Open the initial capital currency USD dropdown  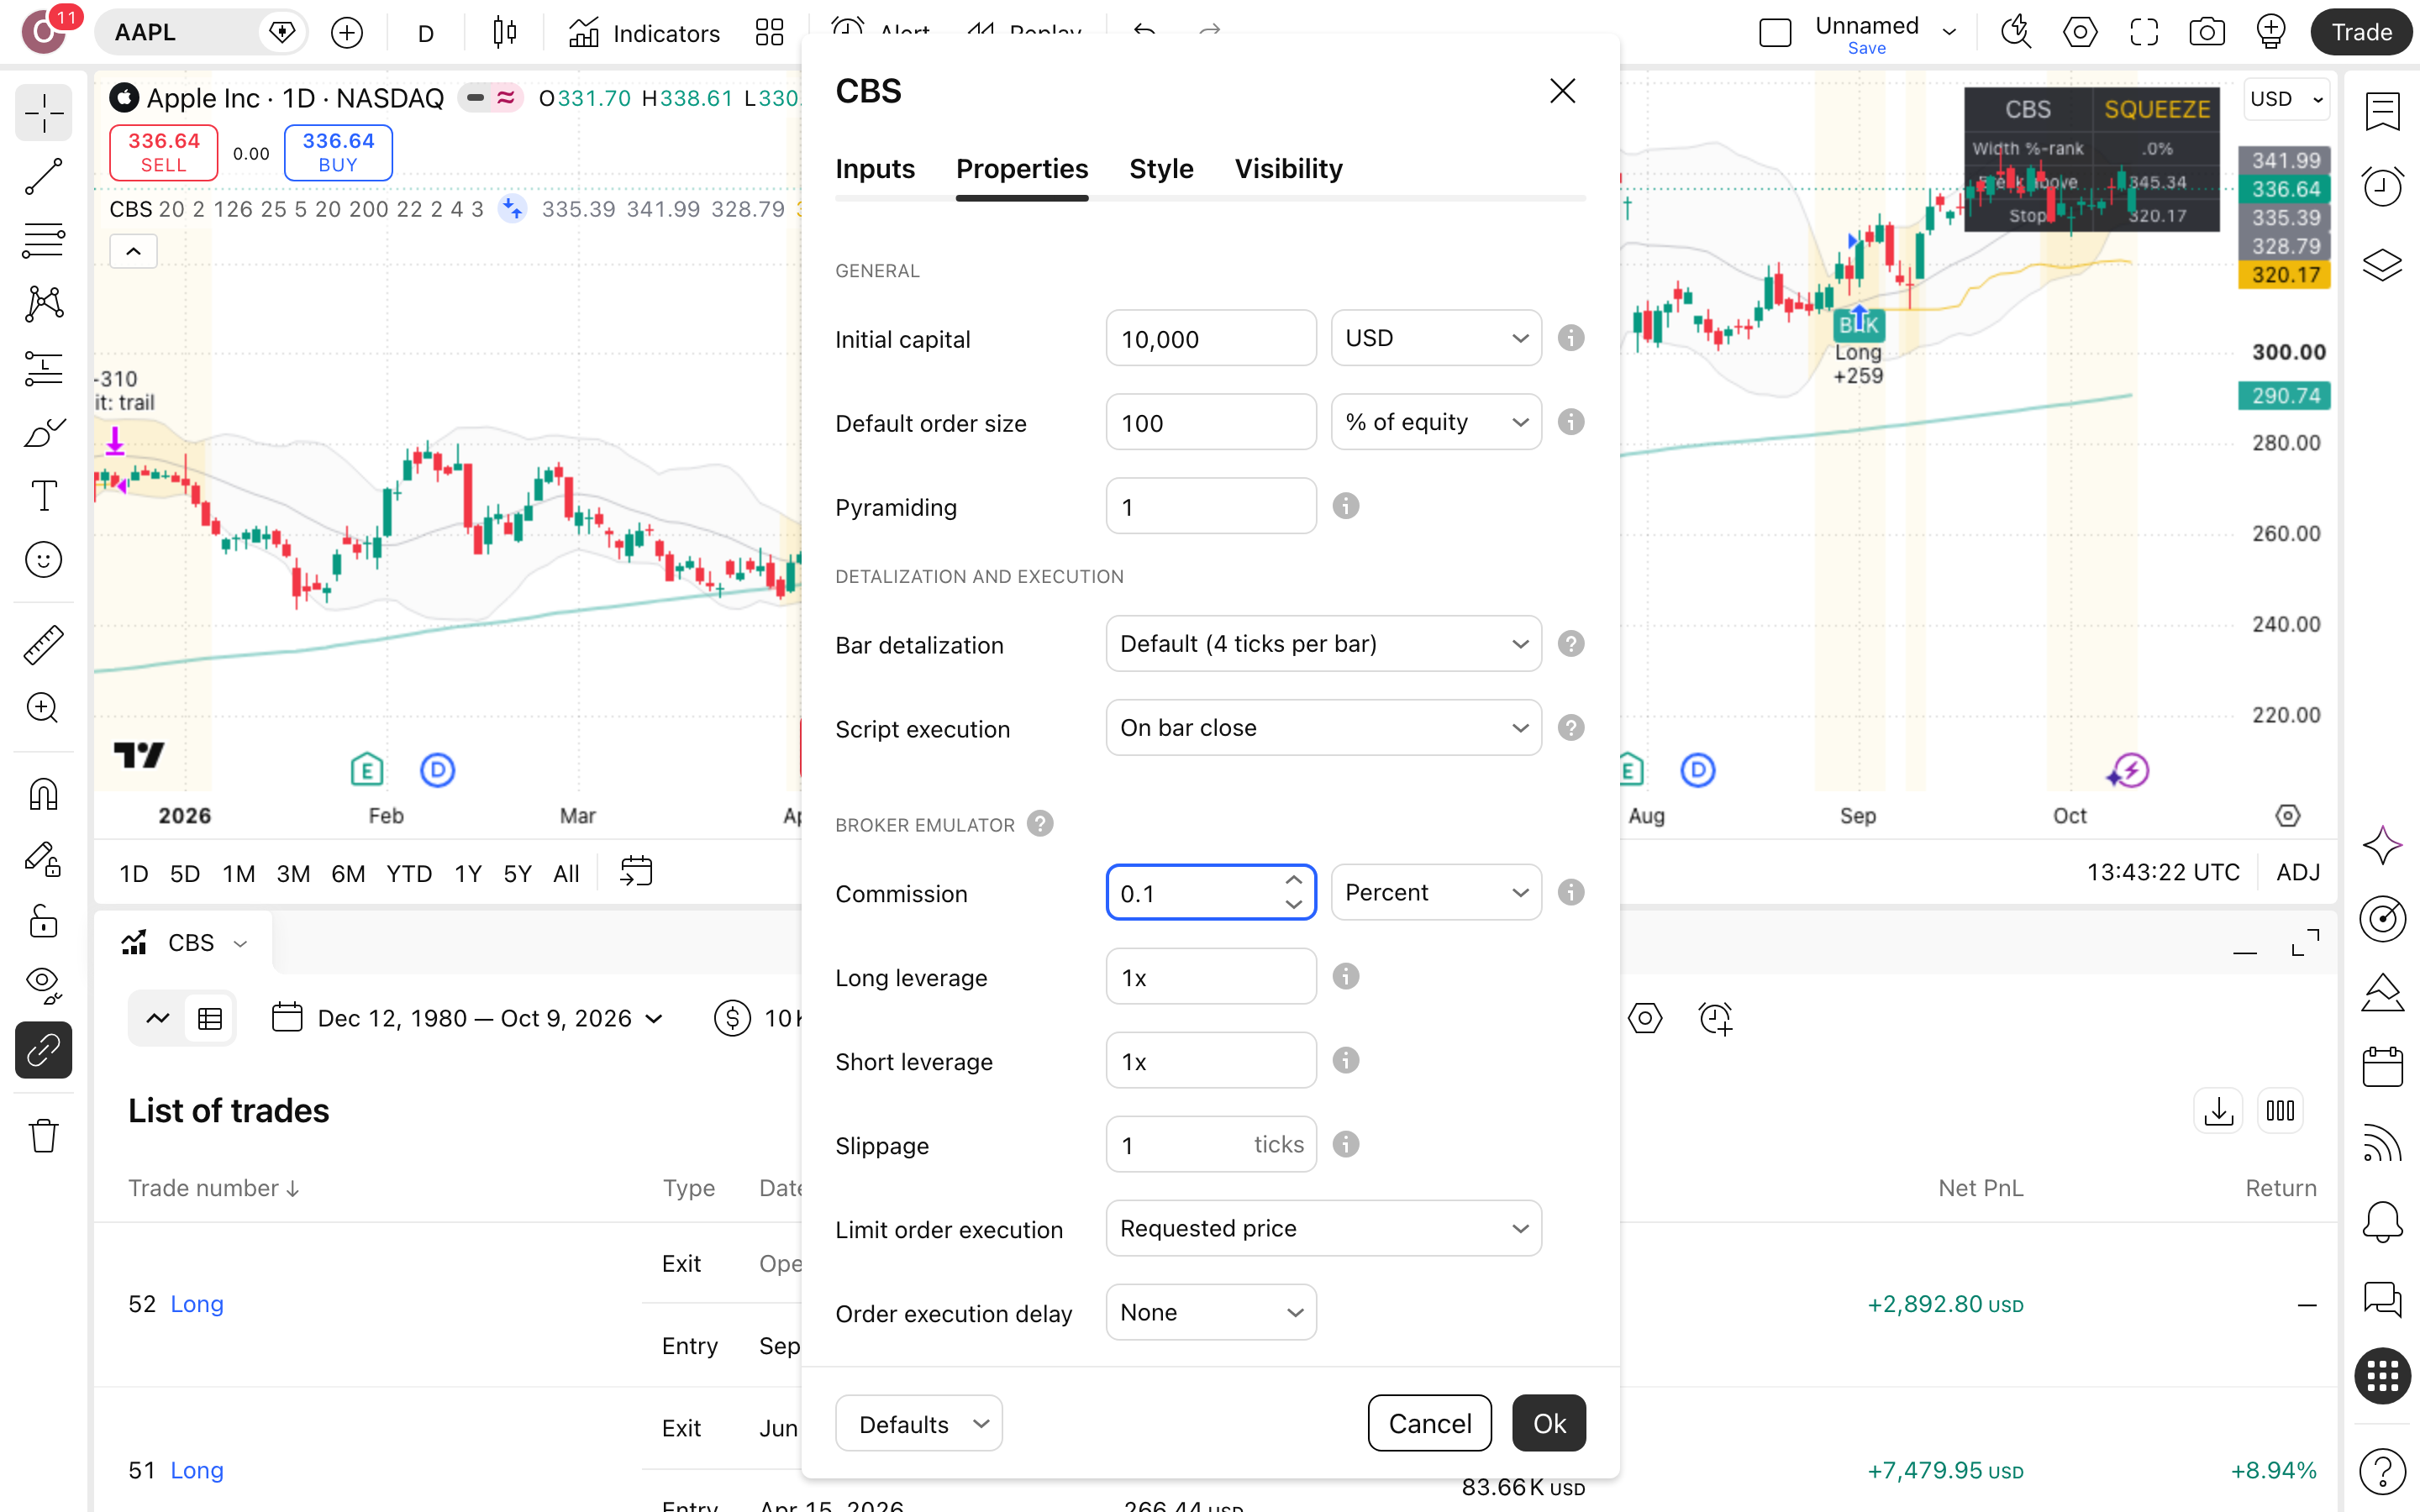point(1436,338)
